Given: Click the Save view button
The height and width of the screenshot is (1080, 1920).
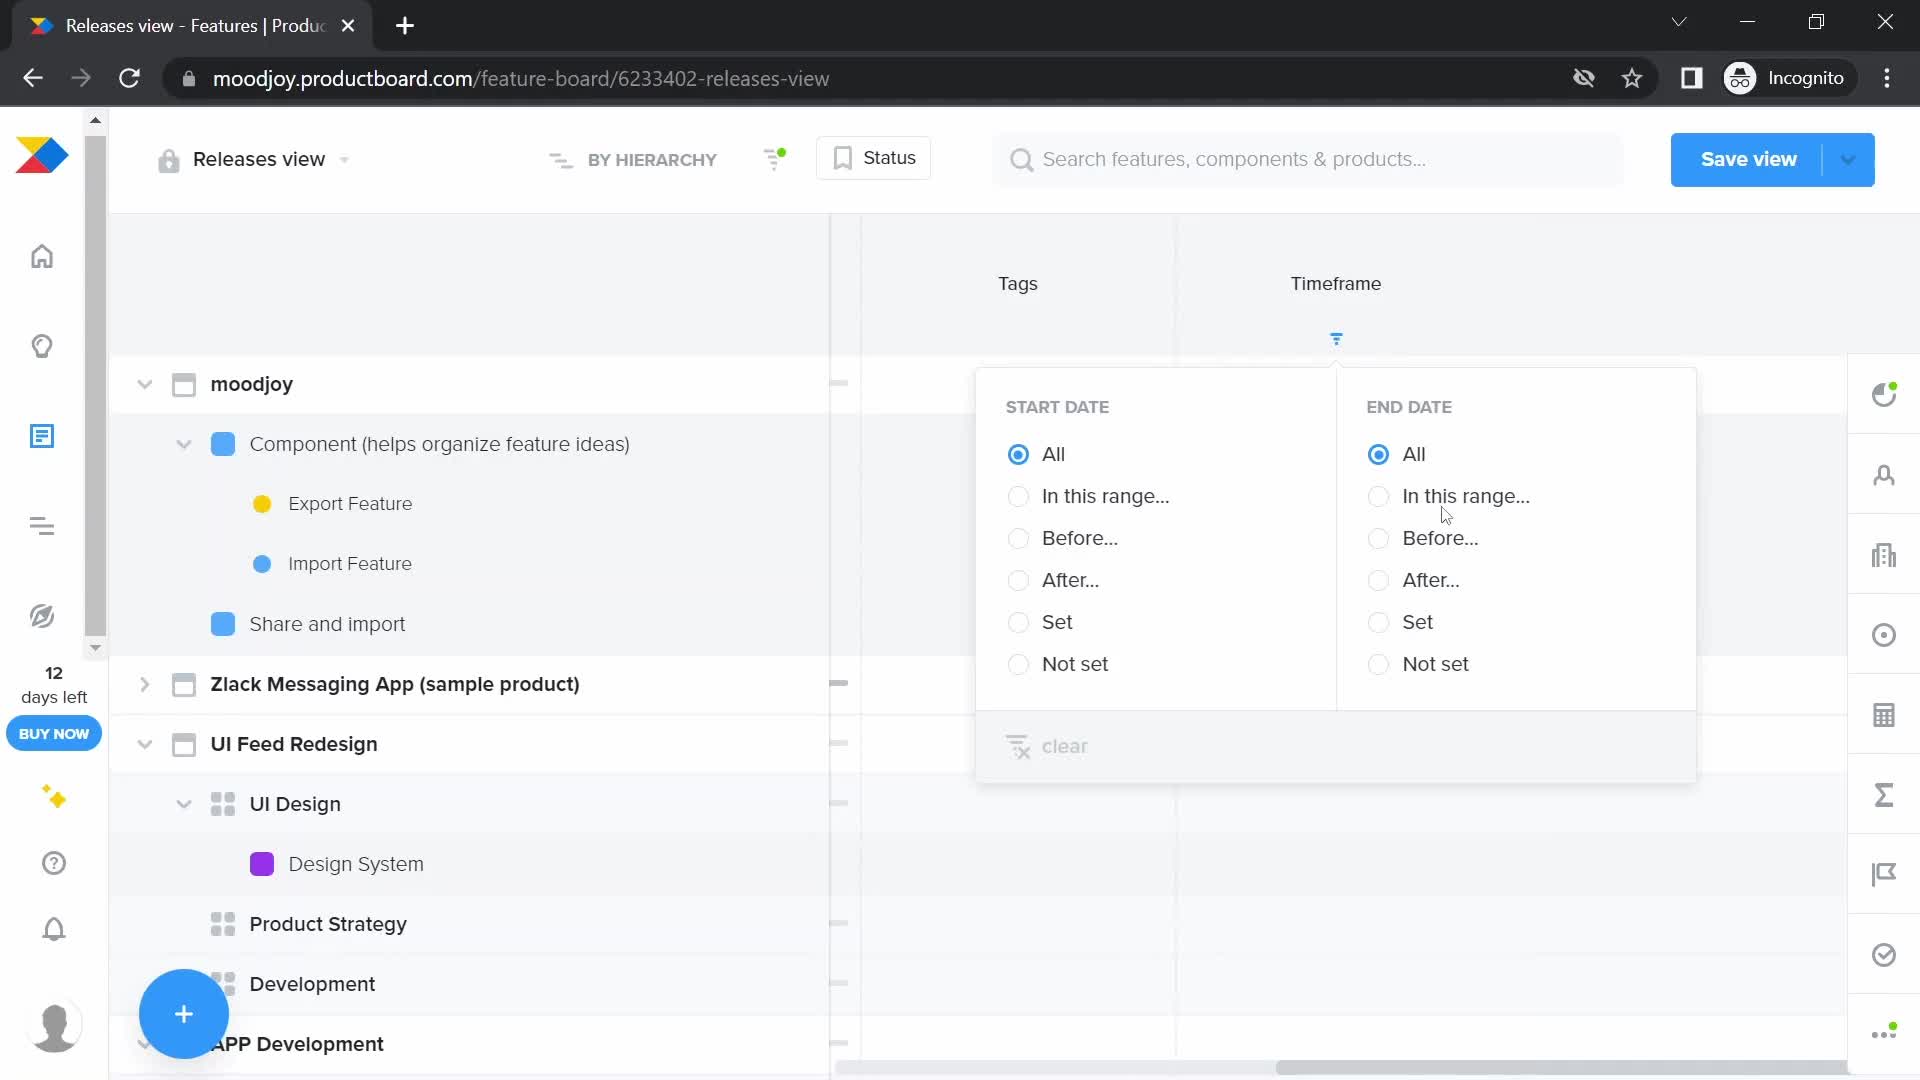Looking at the screenshot, I should (x=1748, y=160).
